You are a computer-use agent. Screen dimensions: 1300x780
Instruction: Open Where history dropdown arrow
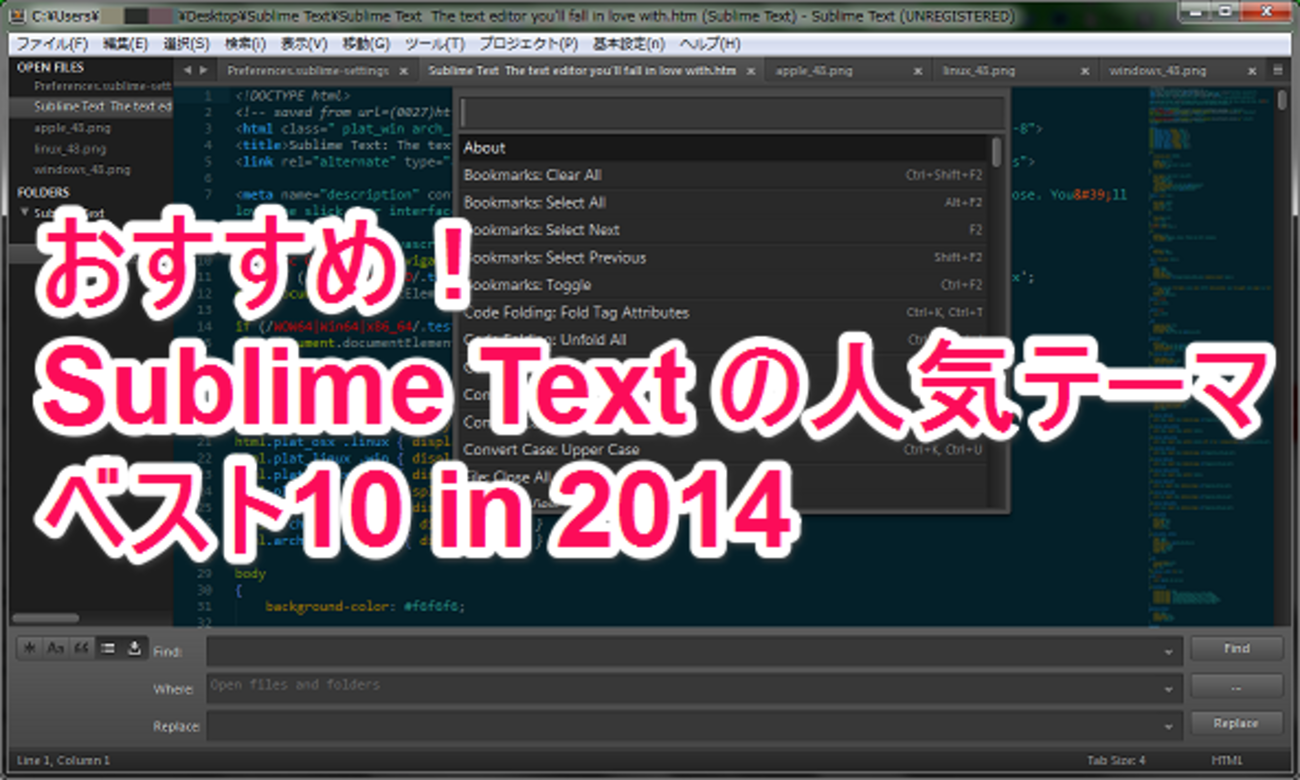point(1169,689)
